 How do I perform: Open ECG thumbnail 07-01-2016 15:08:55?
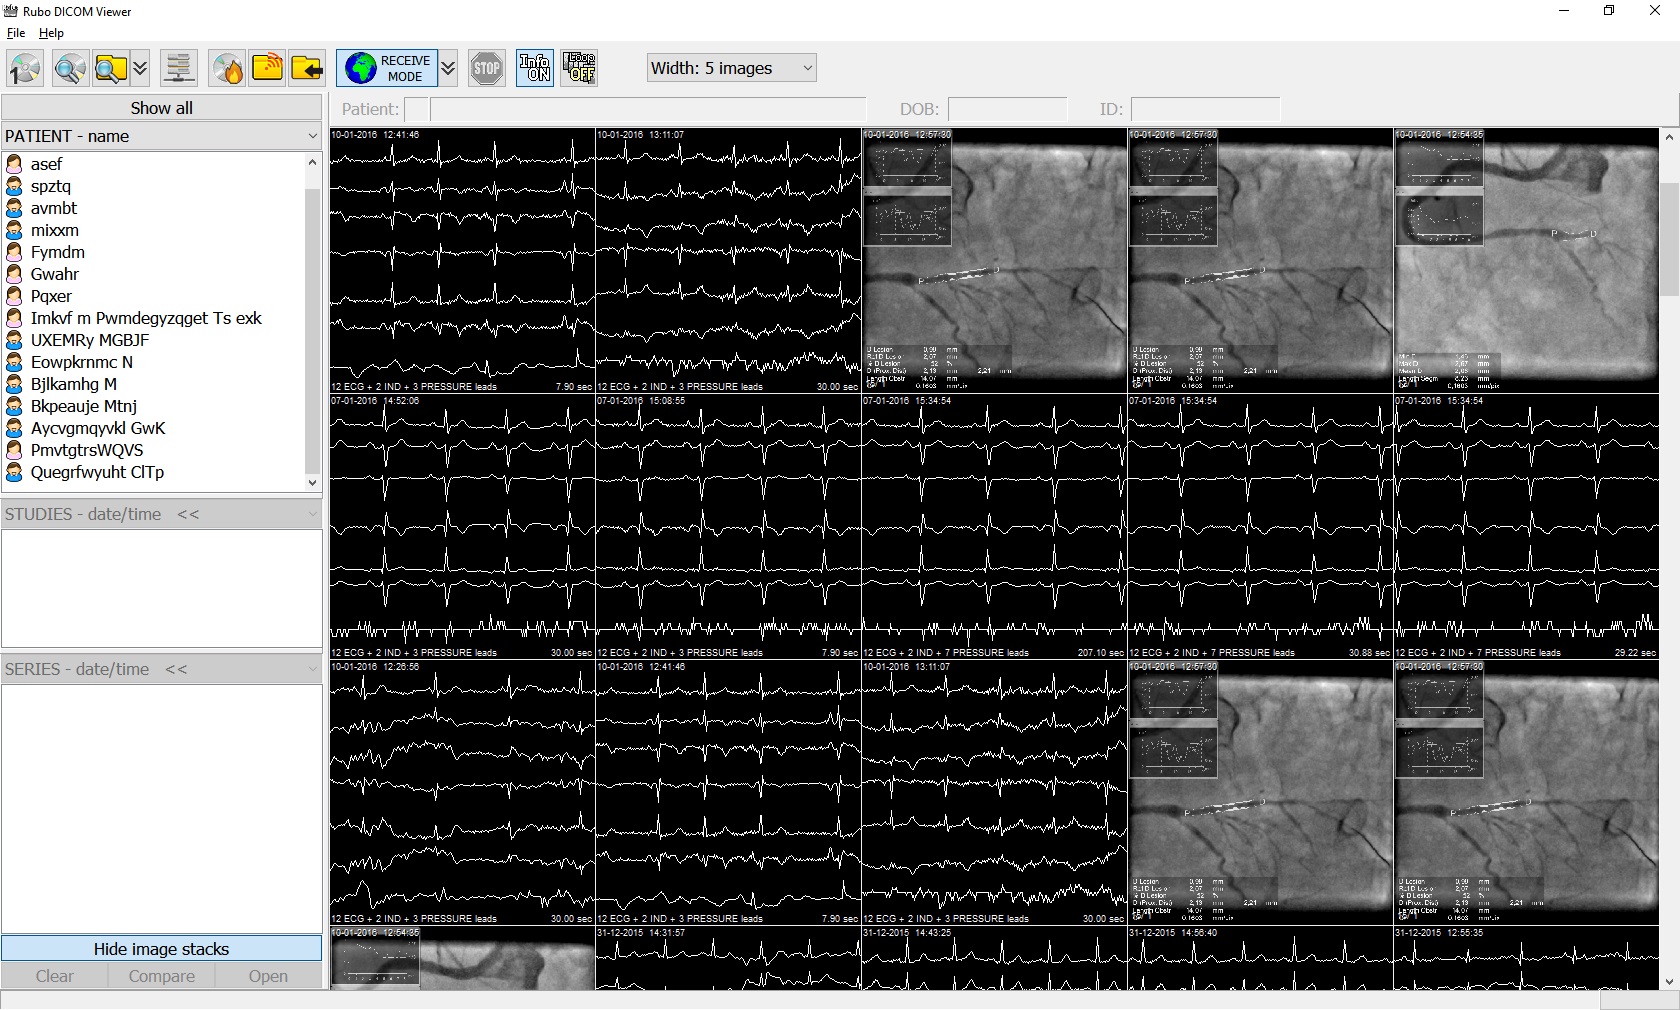pos(729,526)
